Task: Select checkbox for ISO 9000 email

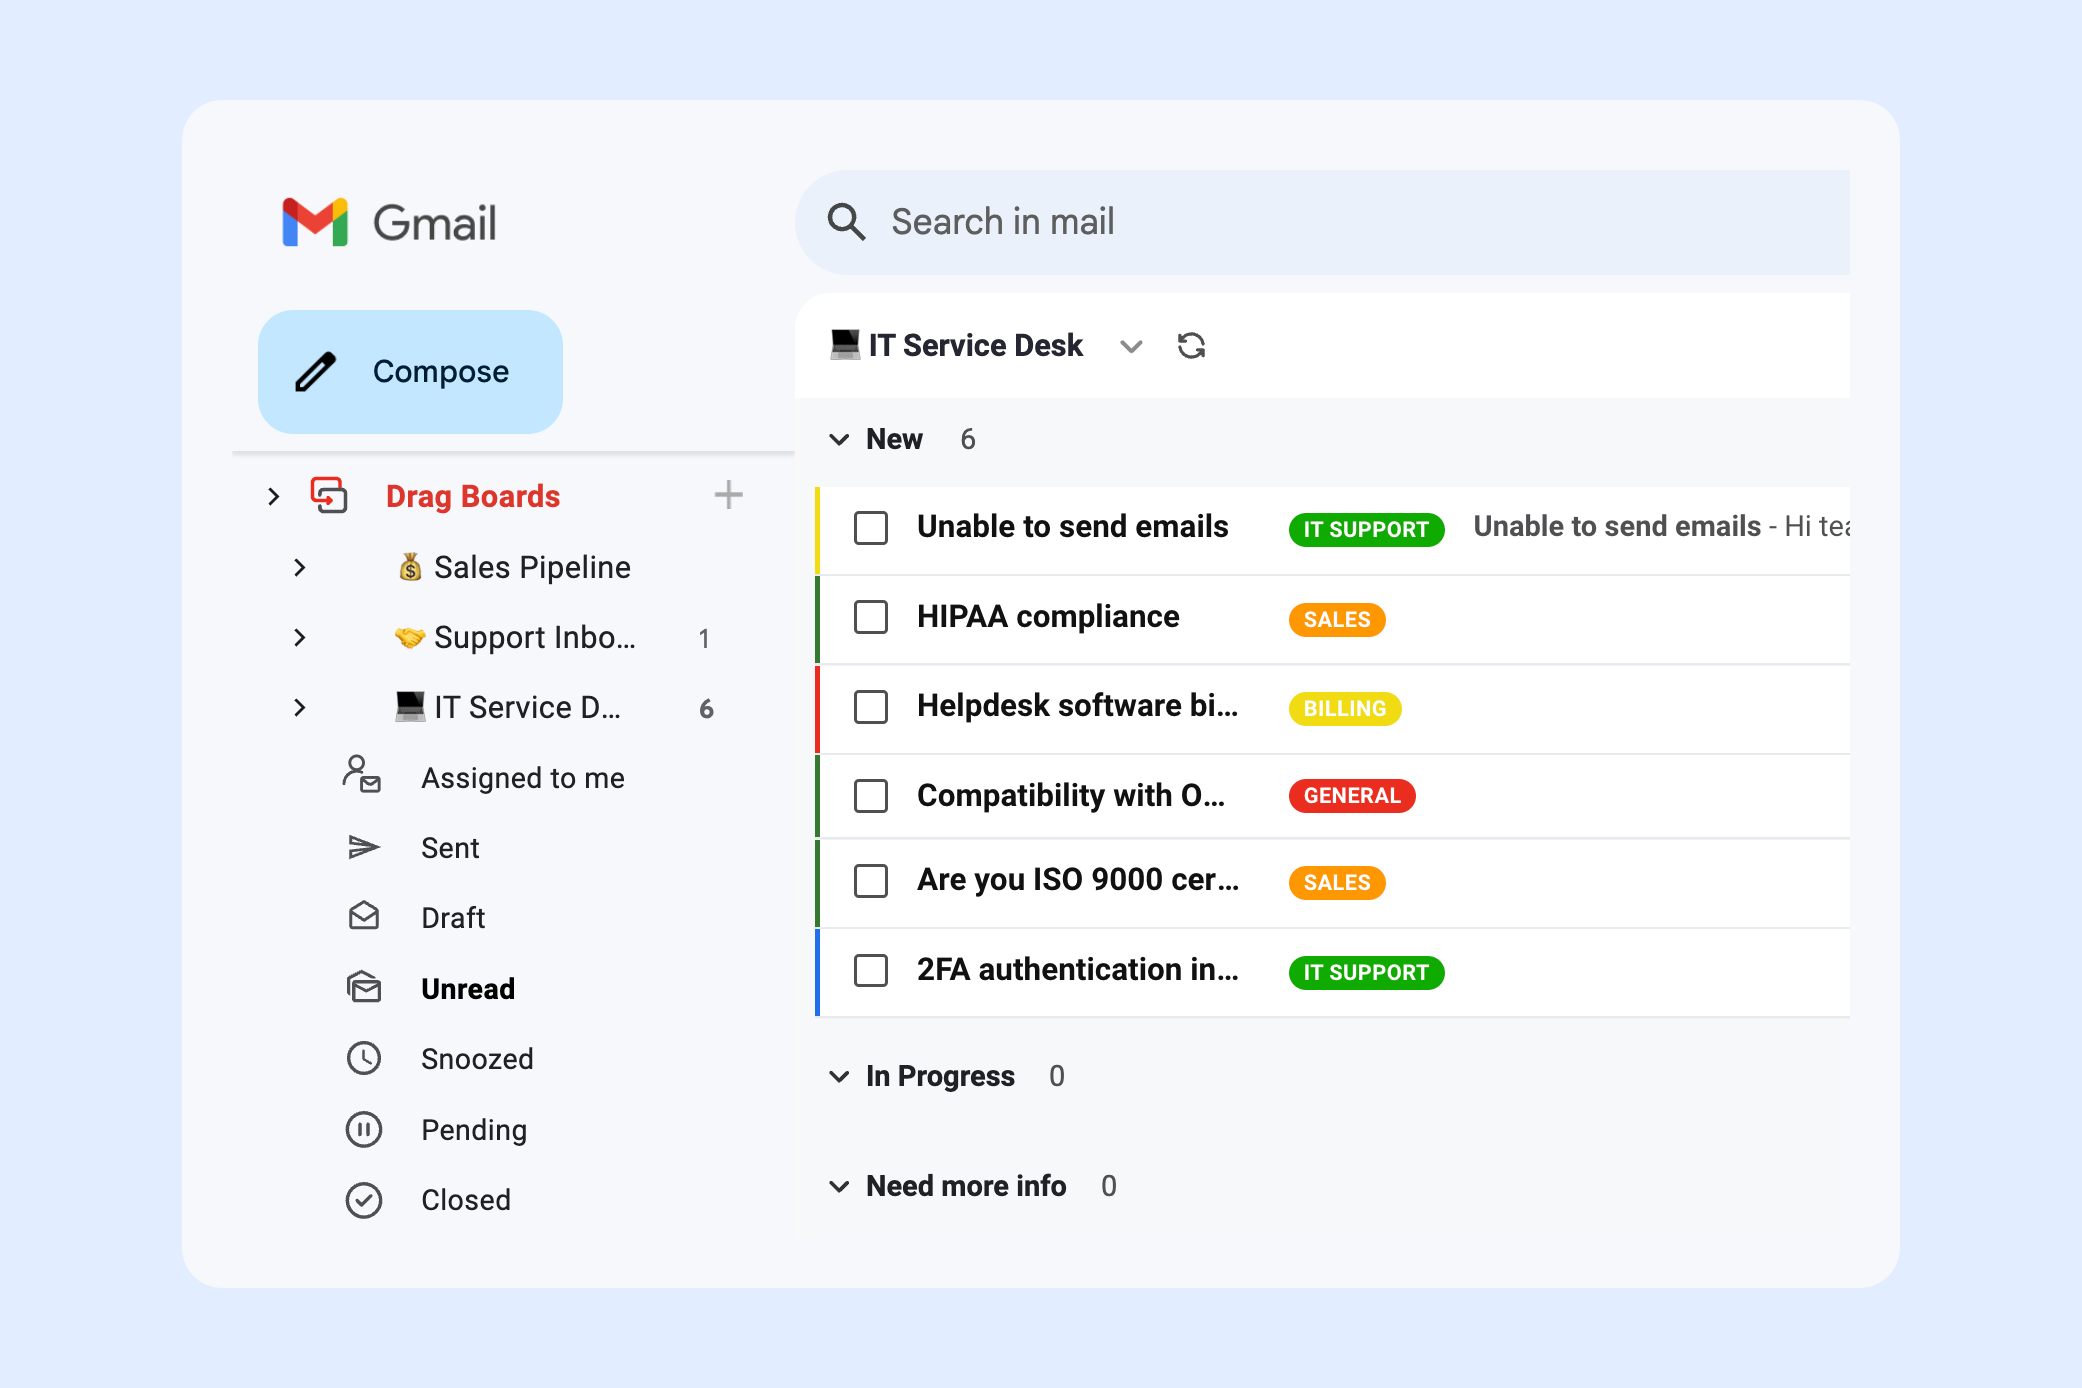Action: (x=871, y=881)
